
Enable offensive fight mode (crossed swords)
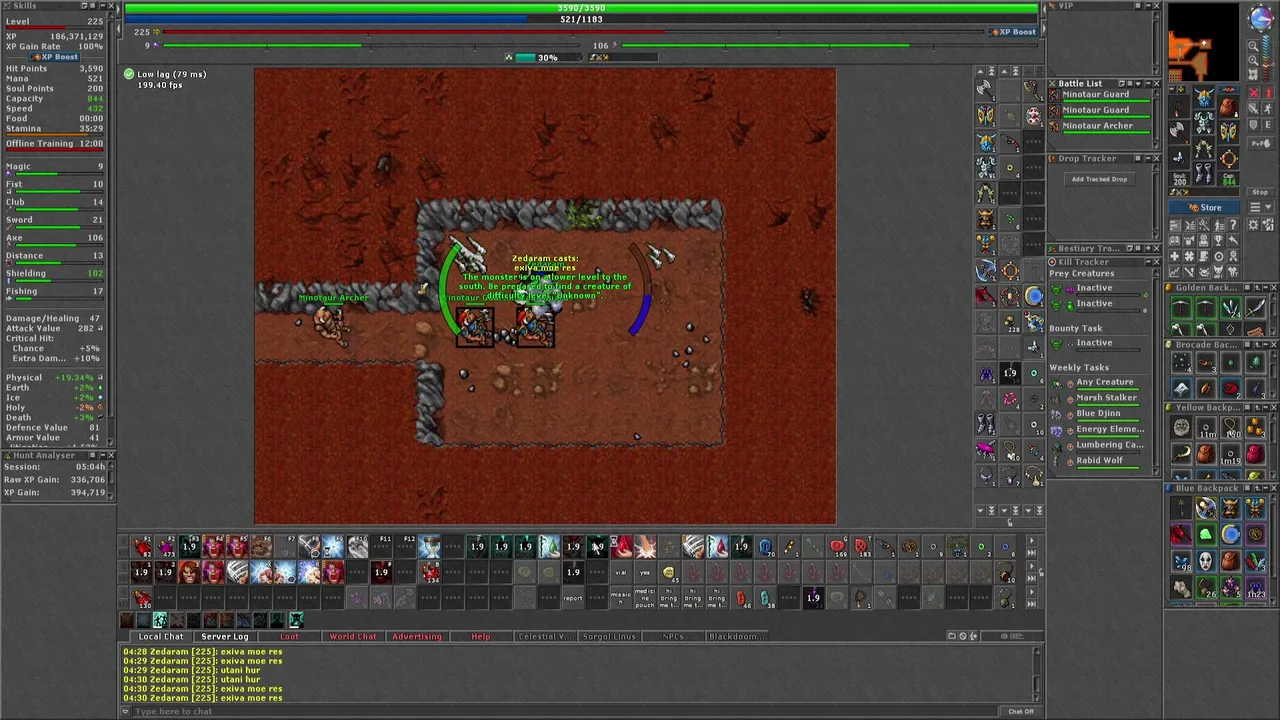1253,93
